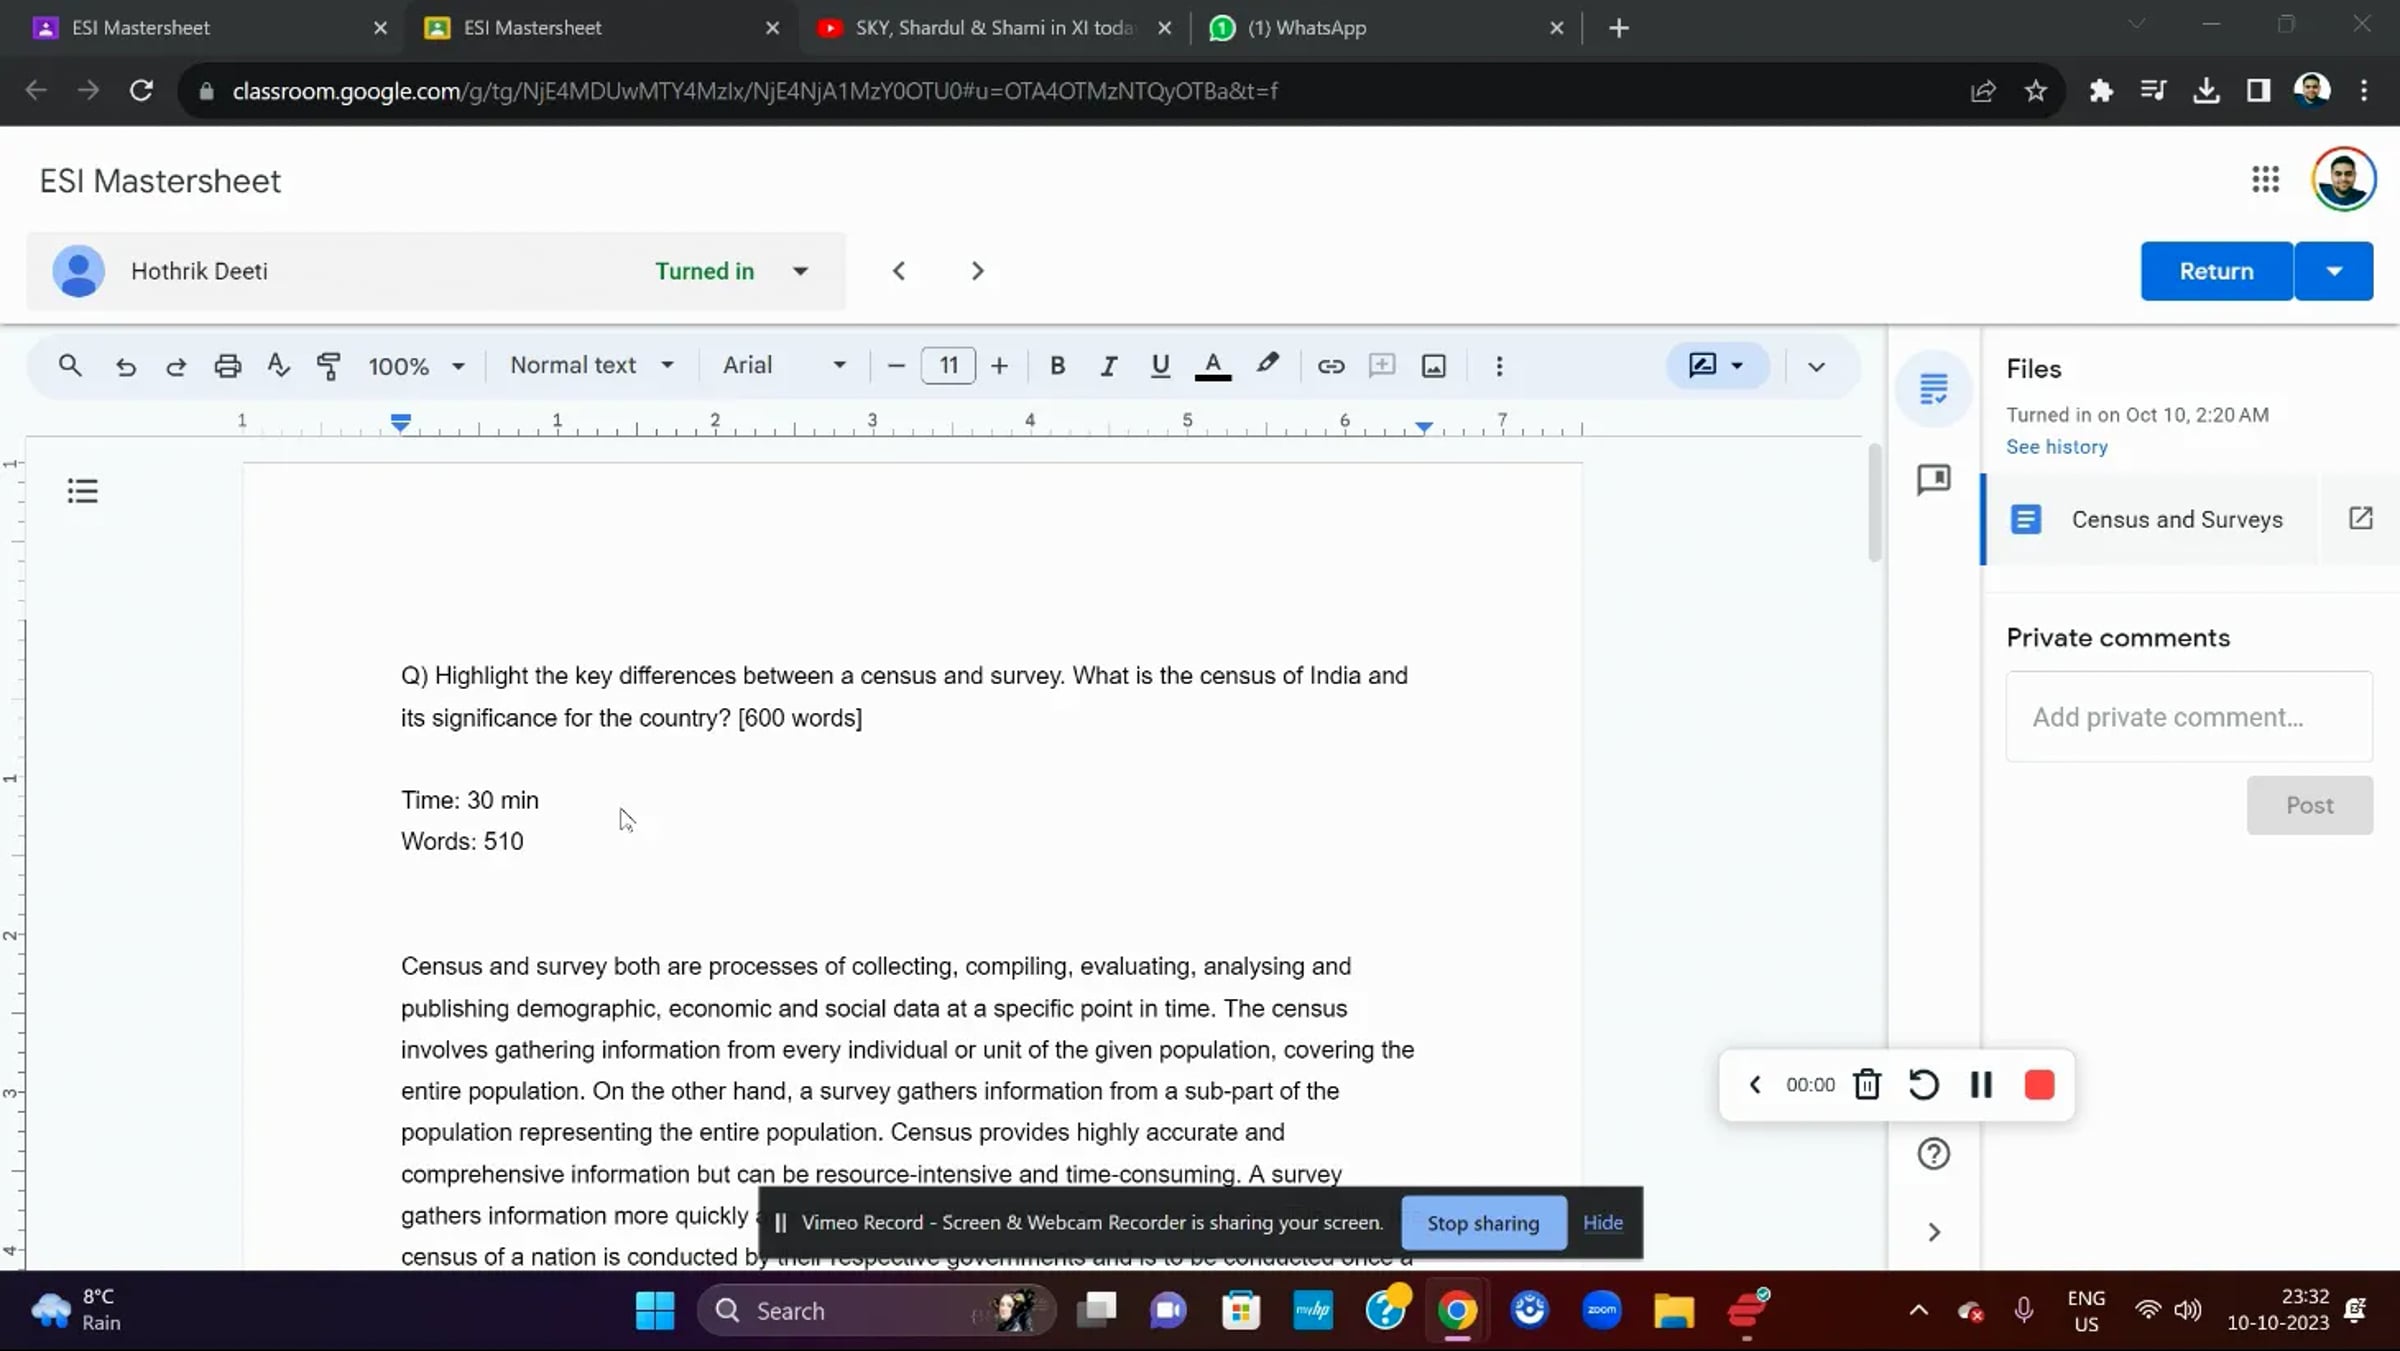Image resolution: width=2400 pixels, height=1351 pixels.
Task: Click the spell check icon
Action: tap(279, 366)
